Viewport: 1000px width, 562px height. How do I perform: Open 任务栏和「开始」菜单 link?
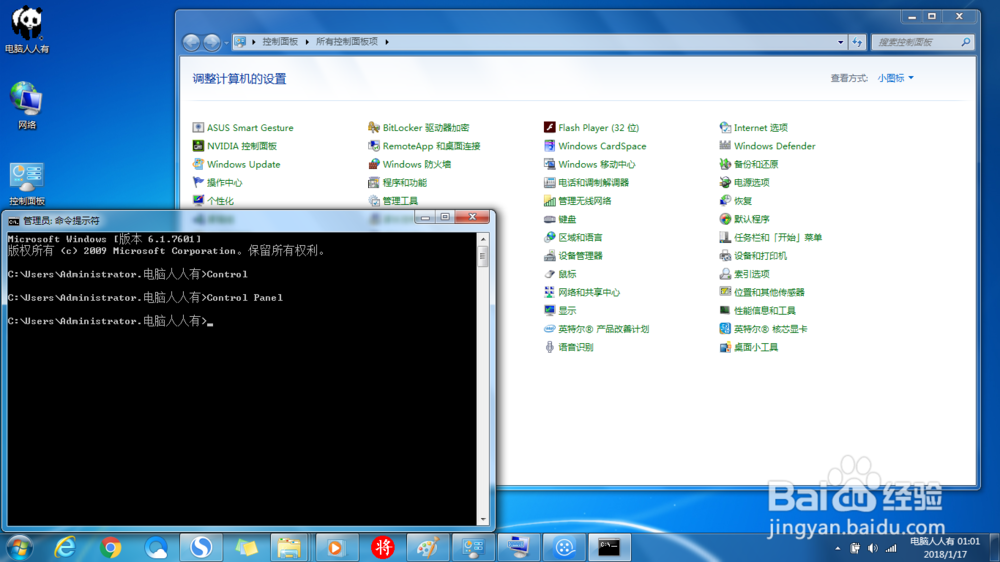click(771, 237)
